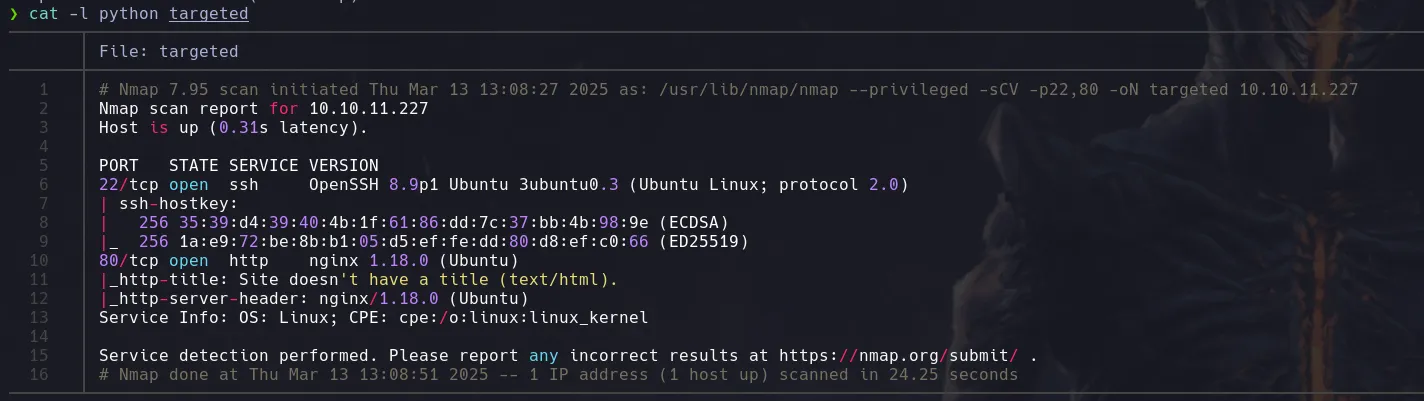Click the 'http-server-header' result line
The width and height of the screenshot is (1424, 401).
coord(313,299)
